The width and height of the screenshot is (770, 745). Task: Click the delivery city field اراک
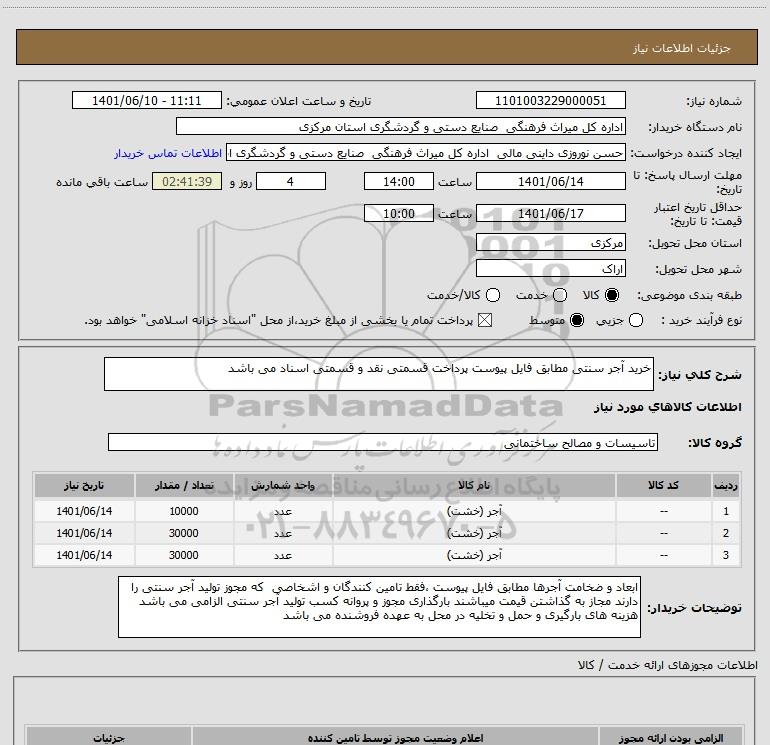pos(550,269)
